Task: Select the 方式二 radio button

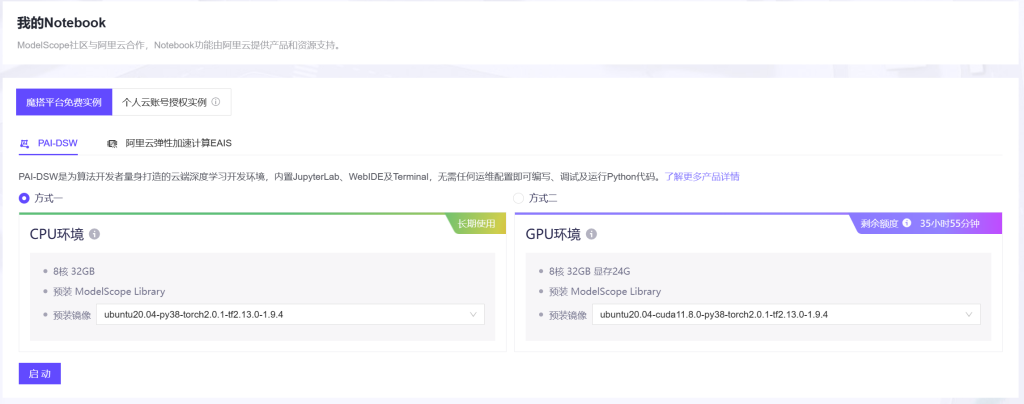Action: [x=519, y=198]
